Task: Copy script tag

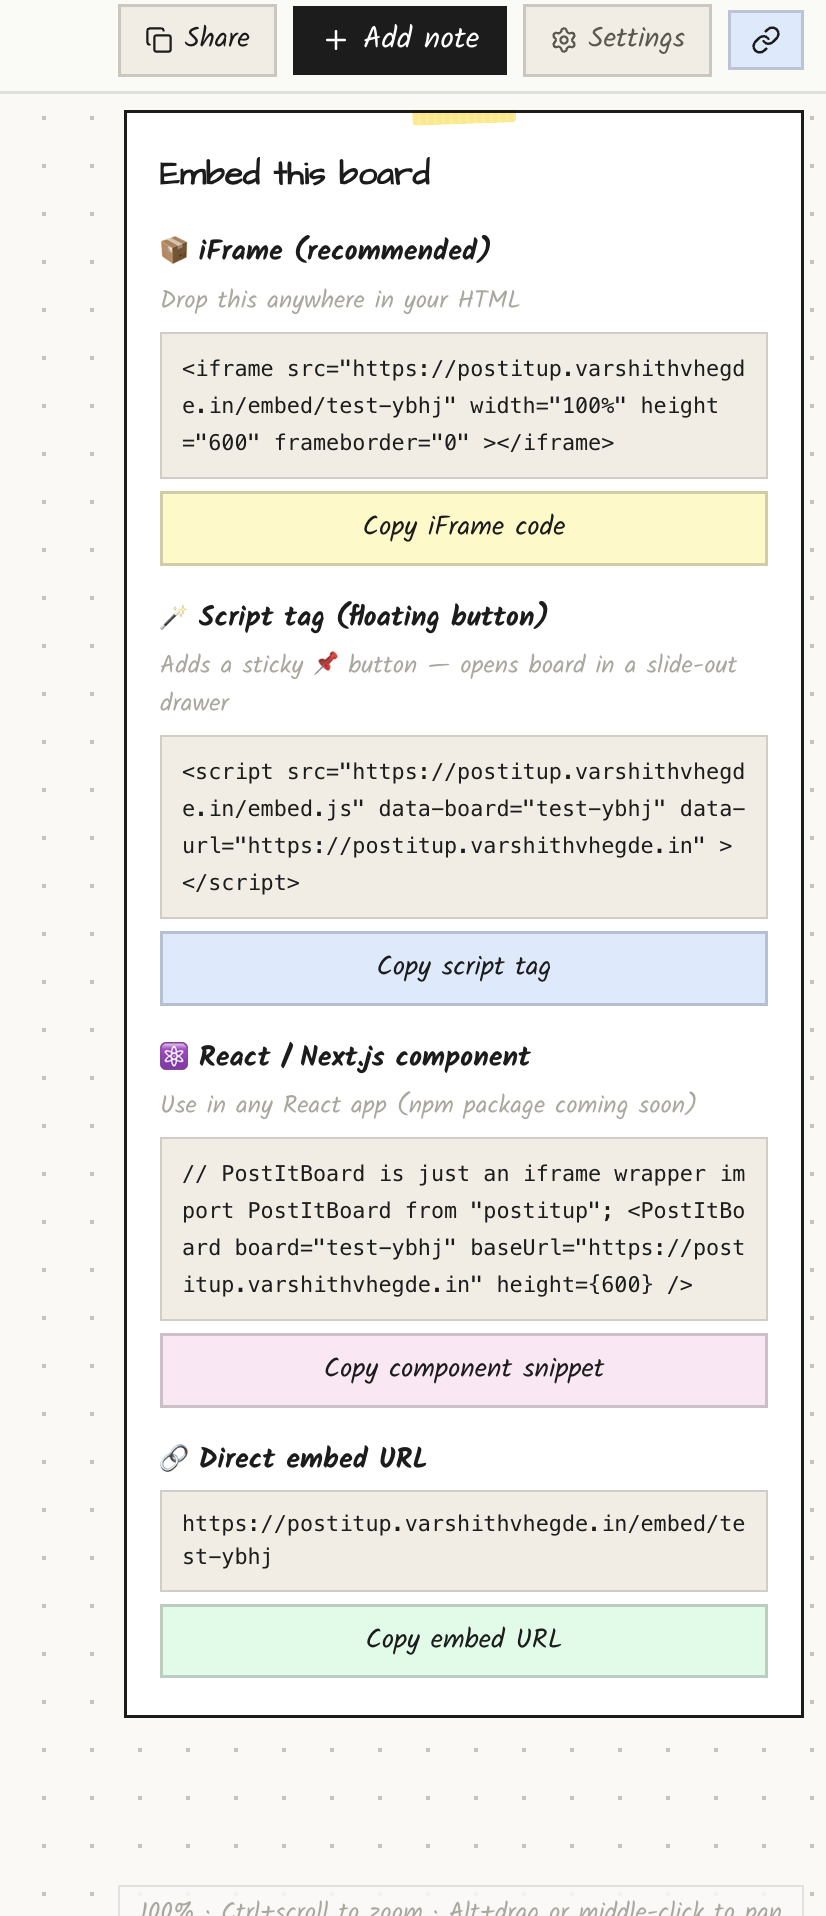Action: click(464, 968)
